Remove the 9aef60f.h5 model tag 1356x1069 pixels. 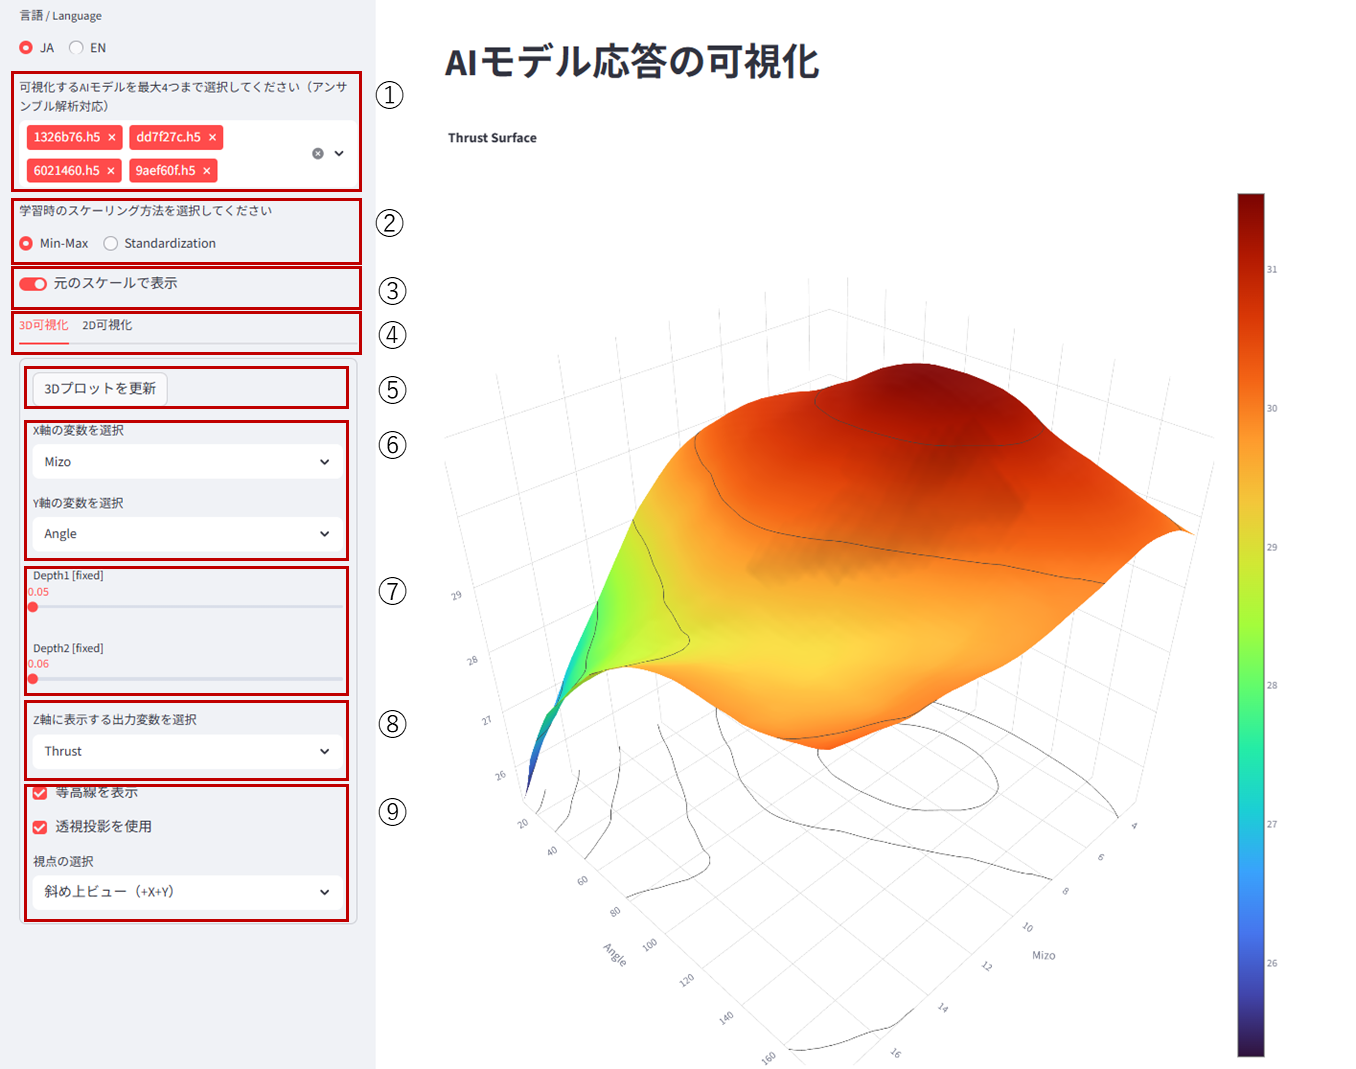(207, 171)
